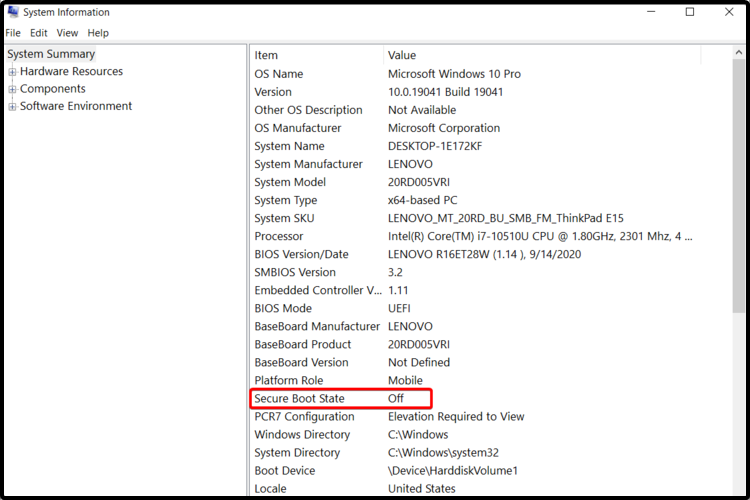Minimize the System Information window
The image size is (750, 500).
point(651,12)
